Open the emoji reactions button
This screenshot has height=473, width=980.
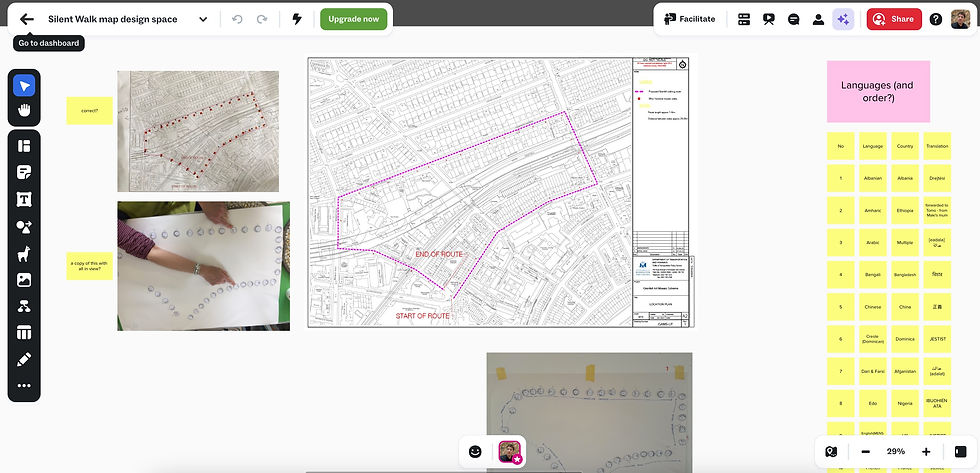[475, 452]
